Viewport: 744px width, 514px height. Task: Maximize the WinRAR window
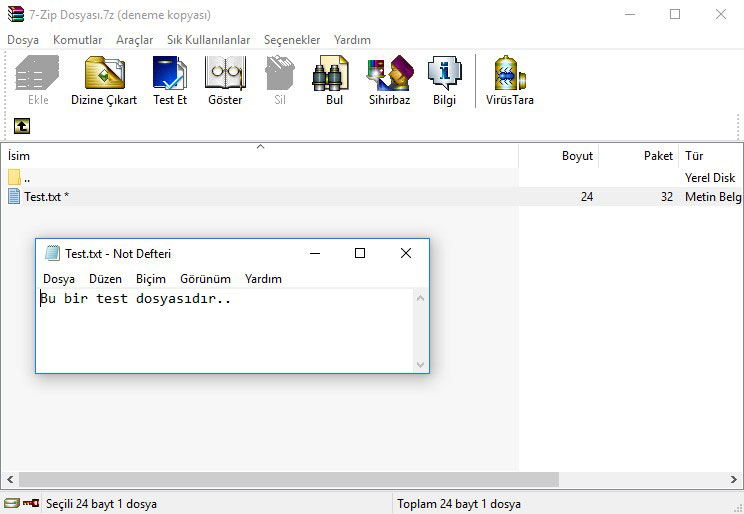click(675, 14)
